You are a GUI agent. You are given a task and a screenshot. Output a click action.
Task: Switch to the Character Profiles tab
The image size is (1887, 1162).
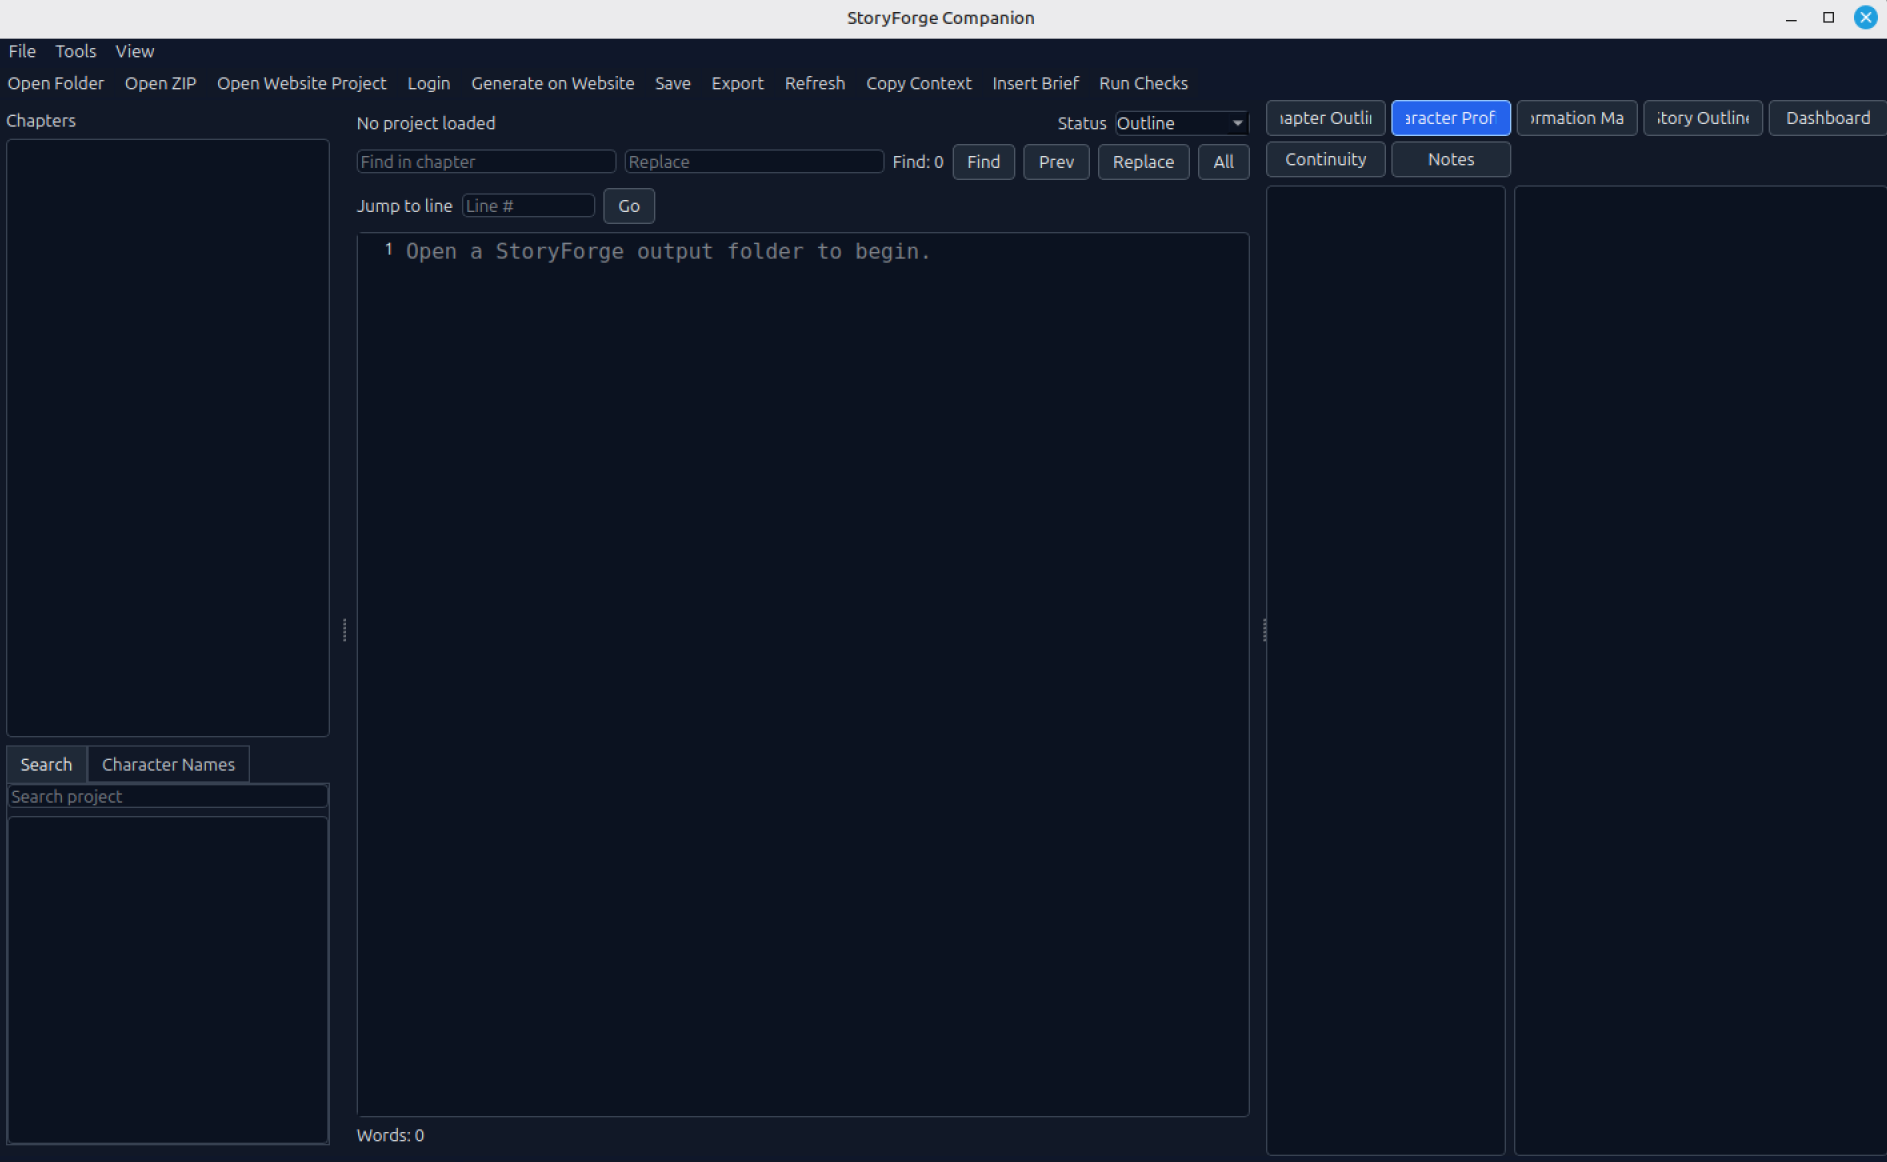pos(1451,118)
